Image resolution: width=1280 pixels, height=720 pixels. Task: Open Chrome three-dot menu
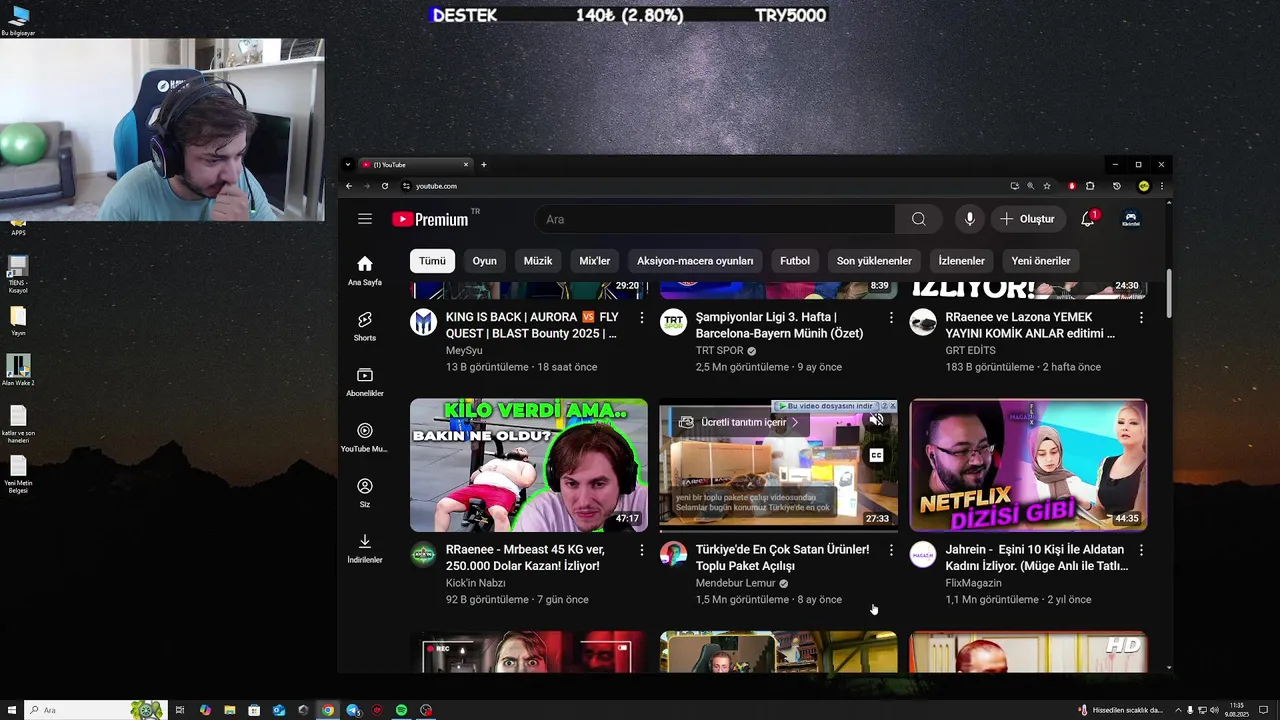coord(1161,186)
